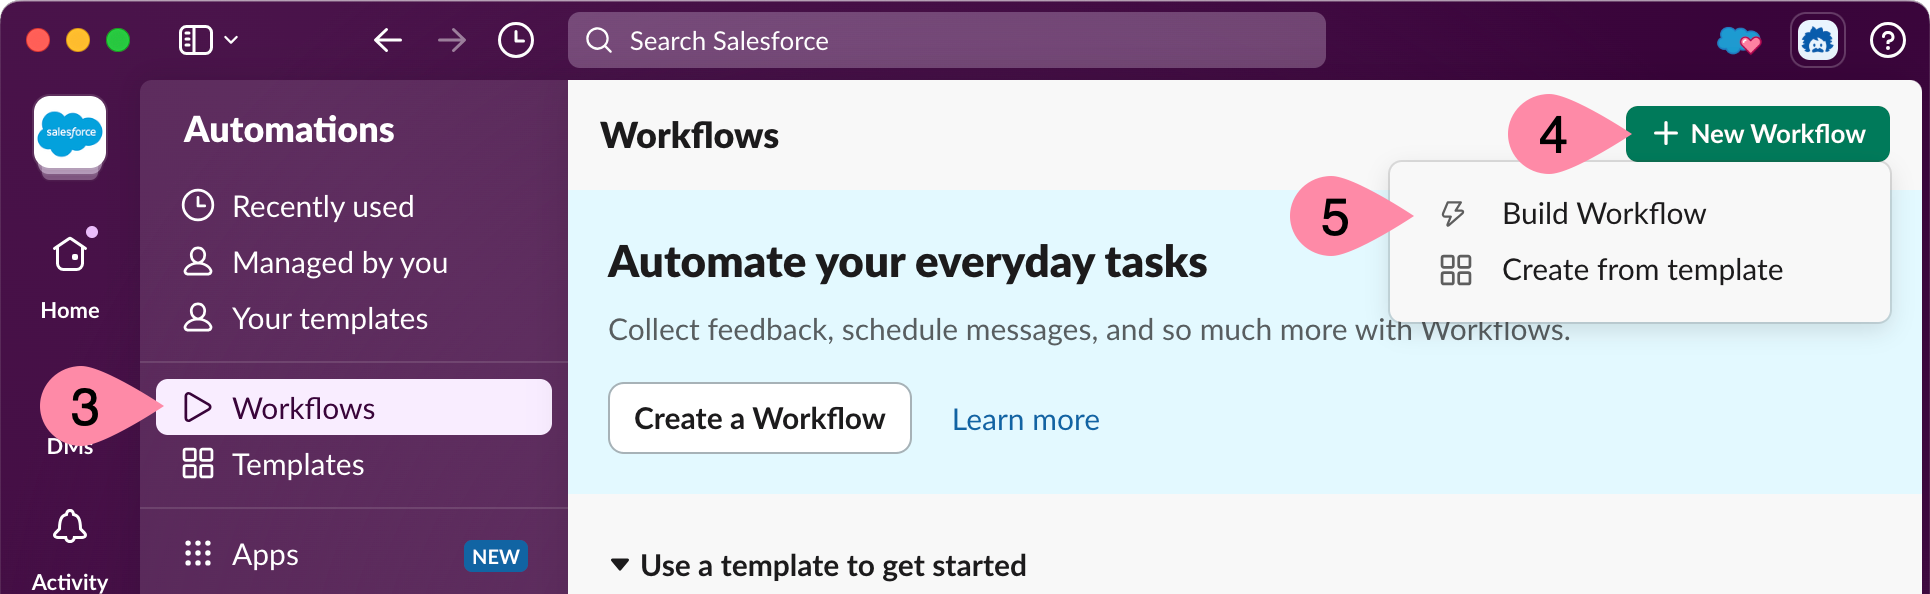Select Recently used in Automations sidebar
Screen dimensions: 1930x594
point(322,207)
